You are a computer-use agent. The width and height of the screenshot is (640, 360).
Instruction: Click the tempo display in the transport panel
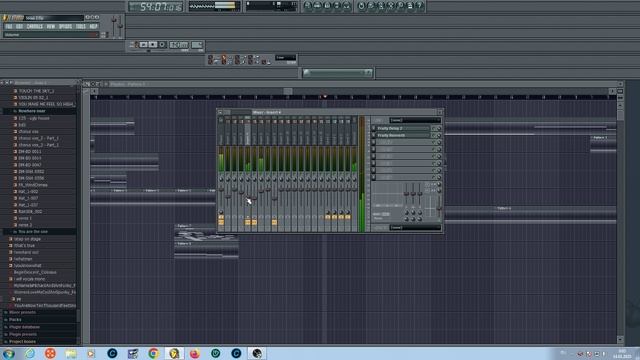point(179,44)
